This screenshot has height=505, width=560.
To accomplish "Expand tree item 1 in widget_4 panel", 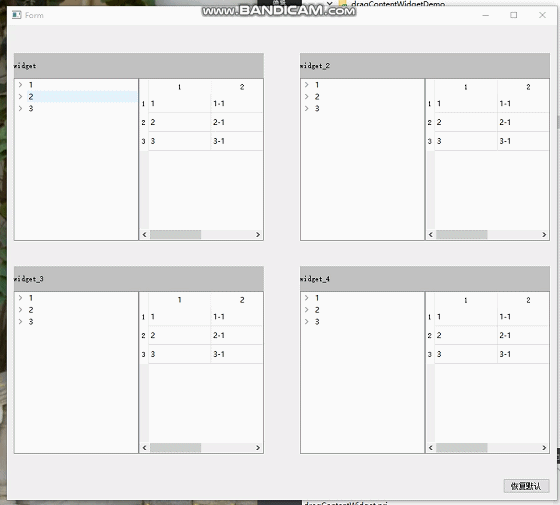I will click(306, 298).
